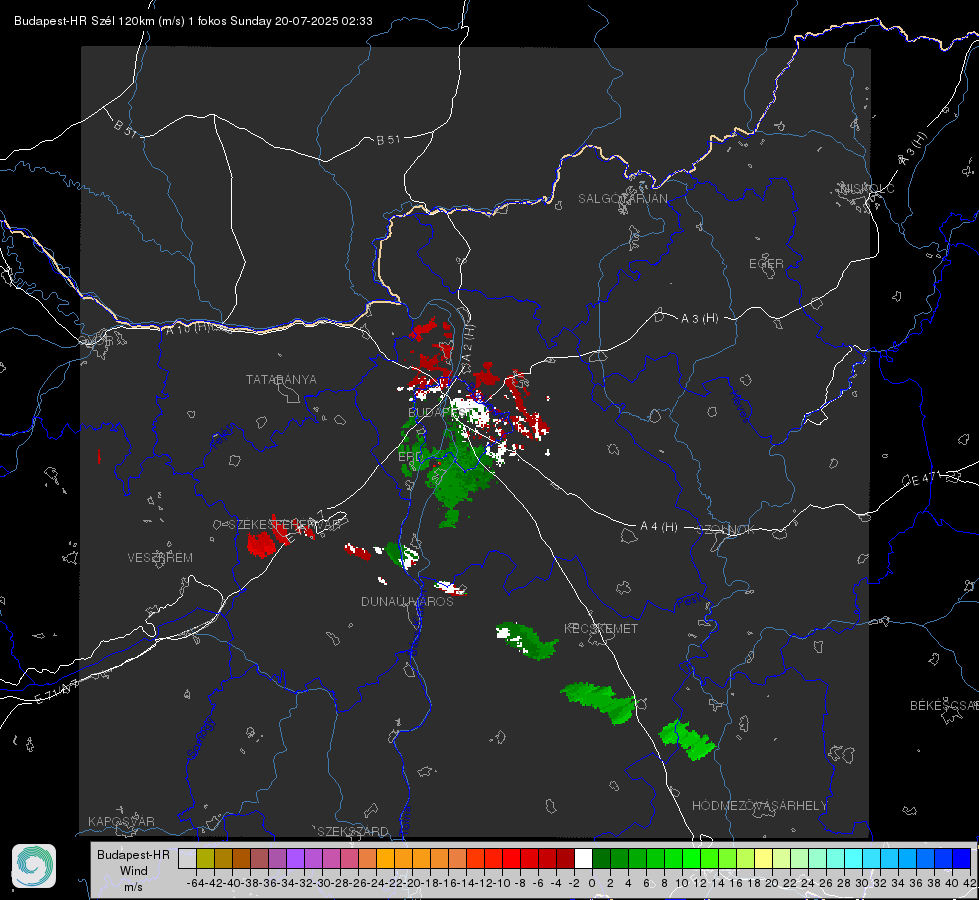Image resolution: width=979 pixels, height=900 pixels.
Task: Select the white swatch in the wind legend
Action: tap(583, 858)
